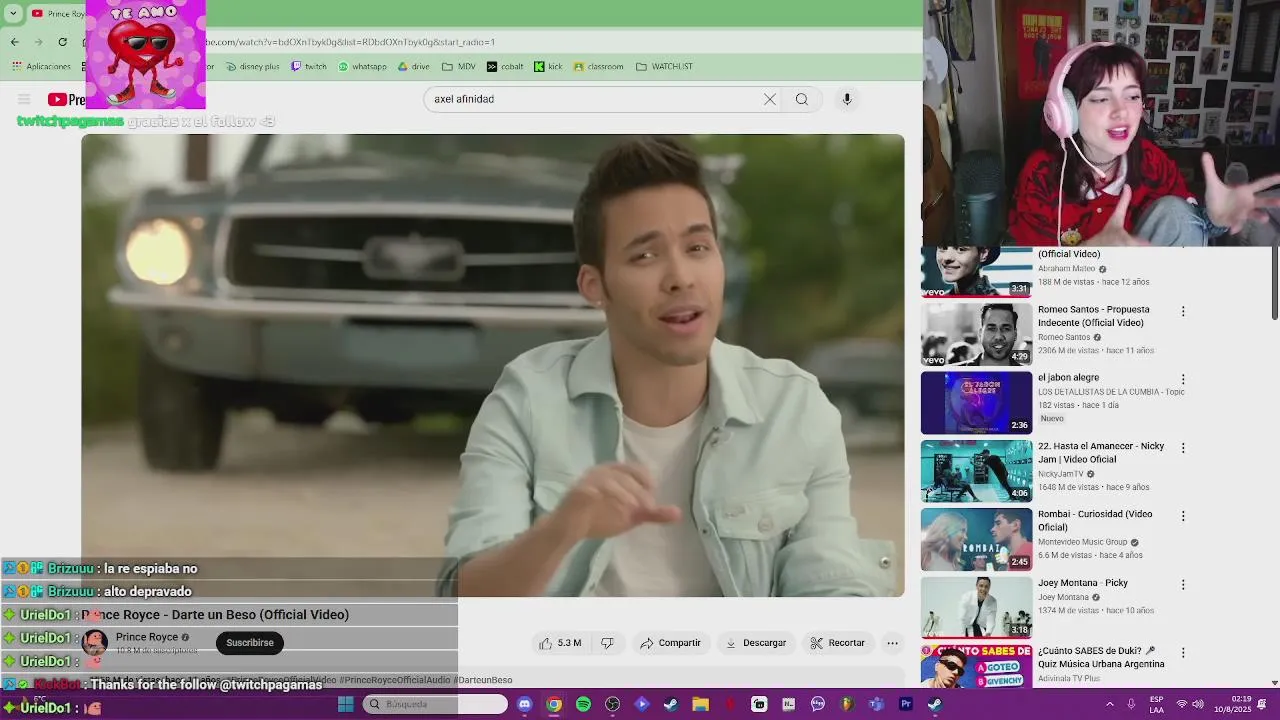1280x720 pixels.
Task: Open Romeo Santos Propuesta Indecente title
Action: tap(1094, 316)
